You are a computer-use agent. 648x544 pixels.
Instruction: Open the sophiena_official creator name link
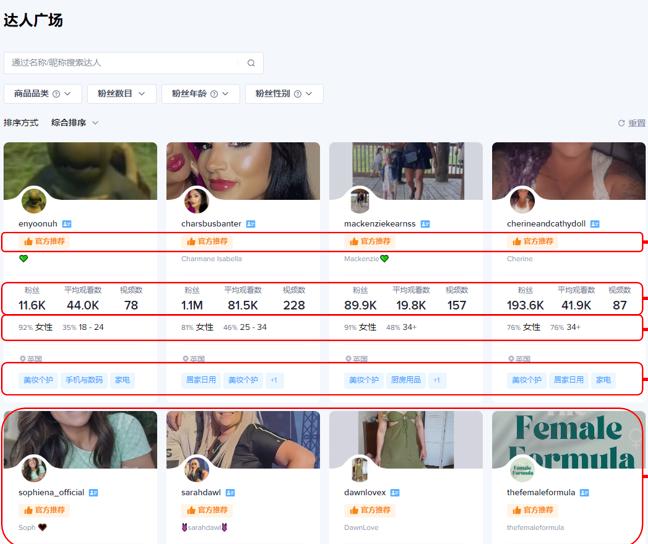pyautogui.click(x=51, y=492)
